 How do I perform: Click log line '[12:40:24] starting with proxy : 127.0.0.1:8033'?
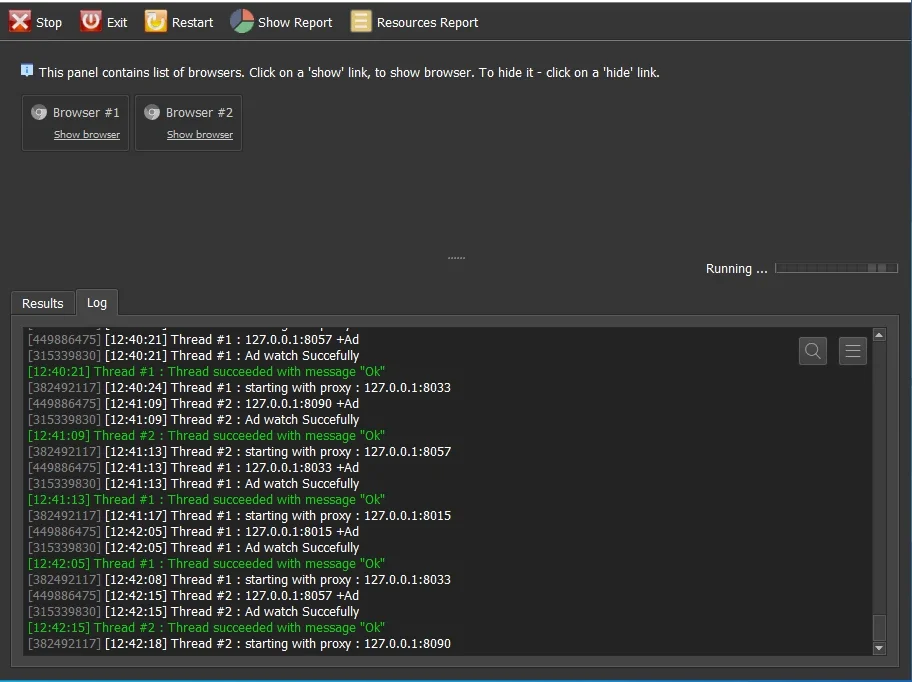[239, 388]
